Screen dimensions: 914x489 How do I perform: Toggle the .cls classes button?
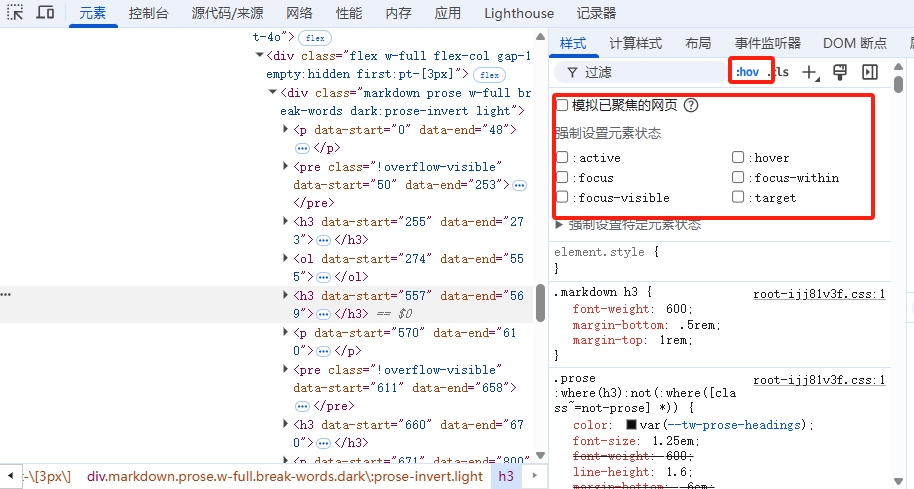coord(779,72)
